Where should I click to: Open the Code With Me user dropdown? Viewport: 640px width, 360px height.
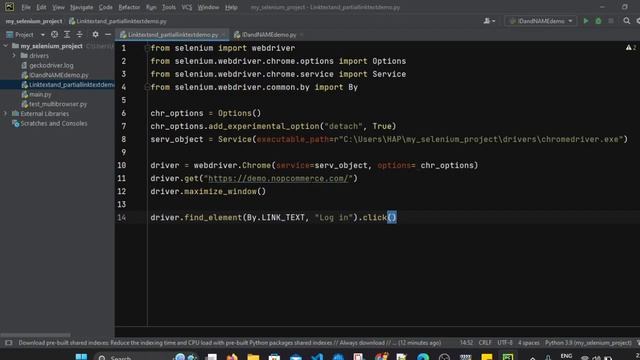pyautogui.click(x=489, y=21)
